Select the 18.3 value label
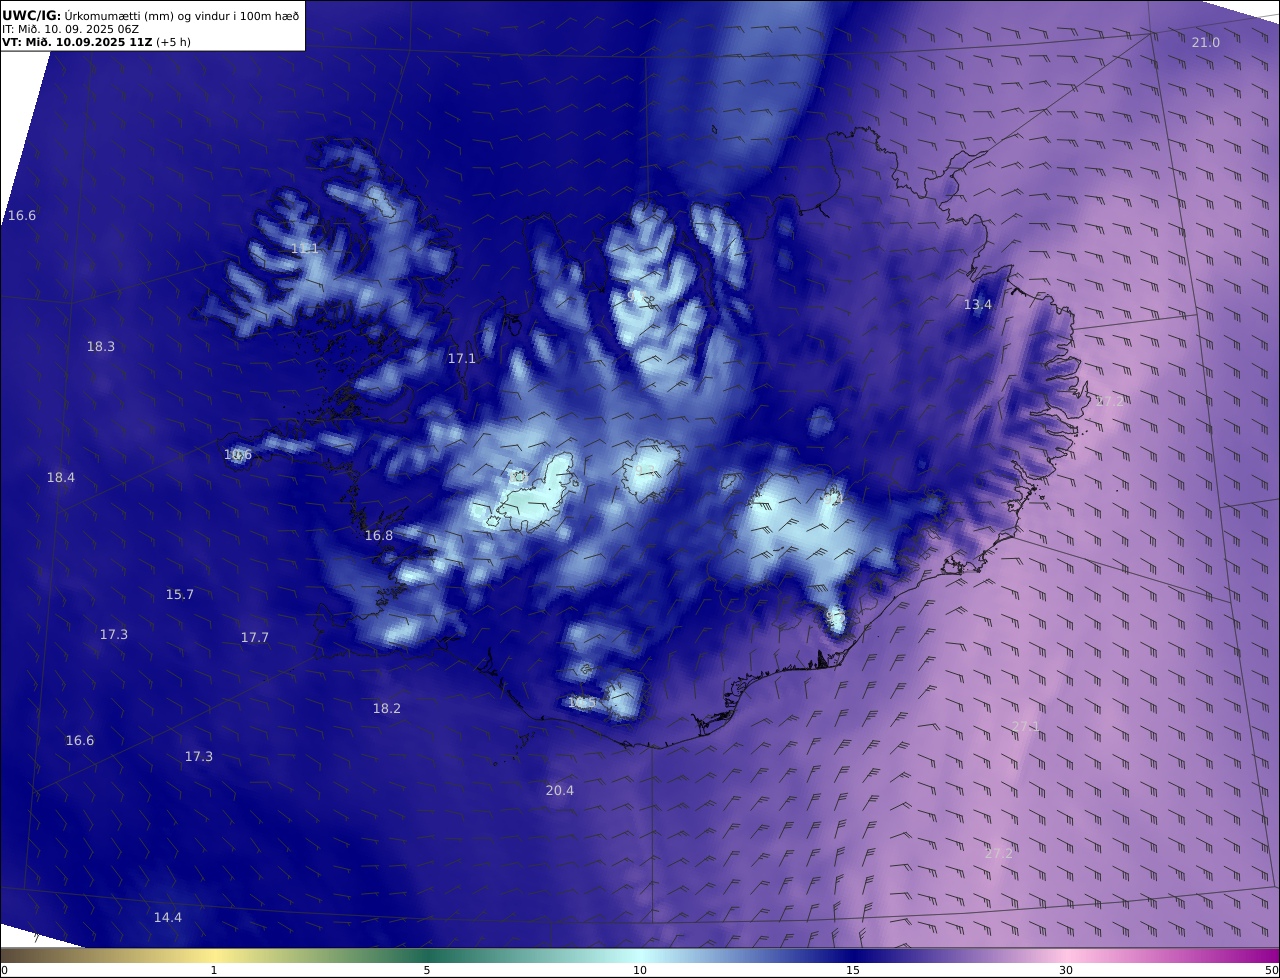 [101, 347]
